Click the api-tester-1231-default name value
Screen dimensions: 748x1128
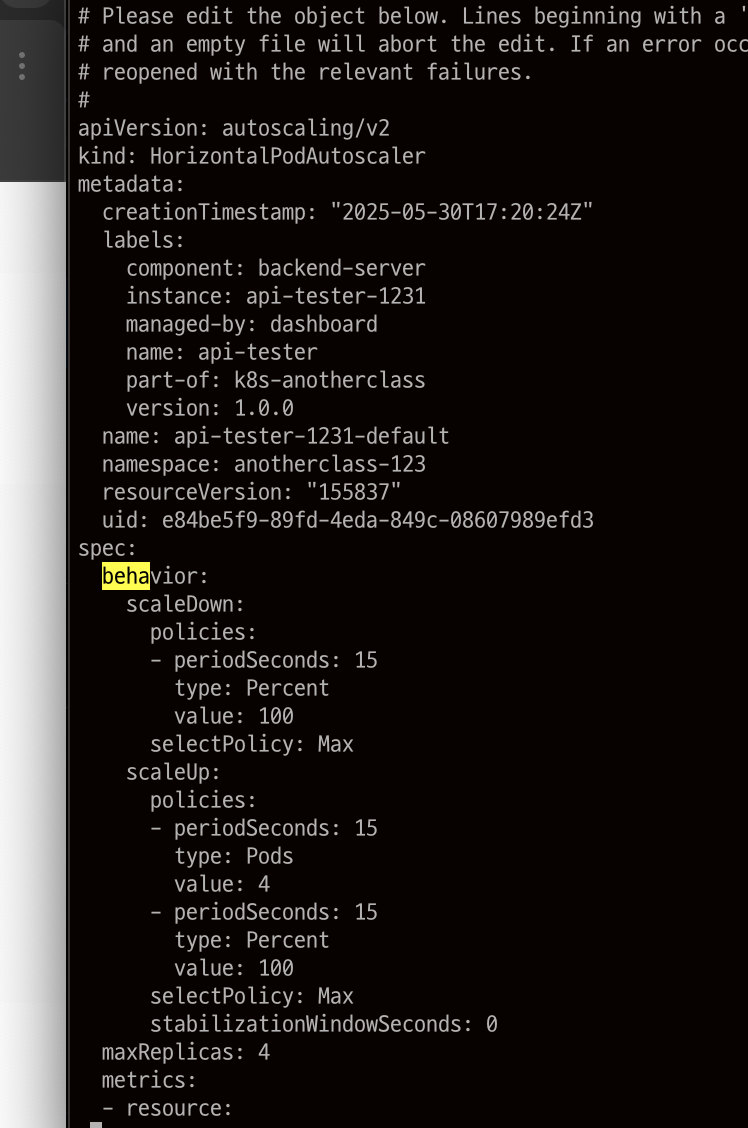[311, 436]
